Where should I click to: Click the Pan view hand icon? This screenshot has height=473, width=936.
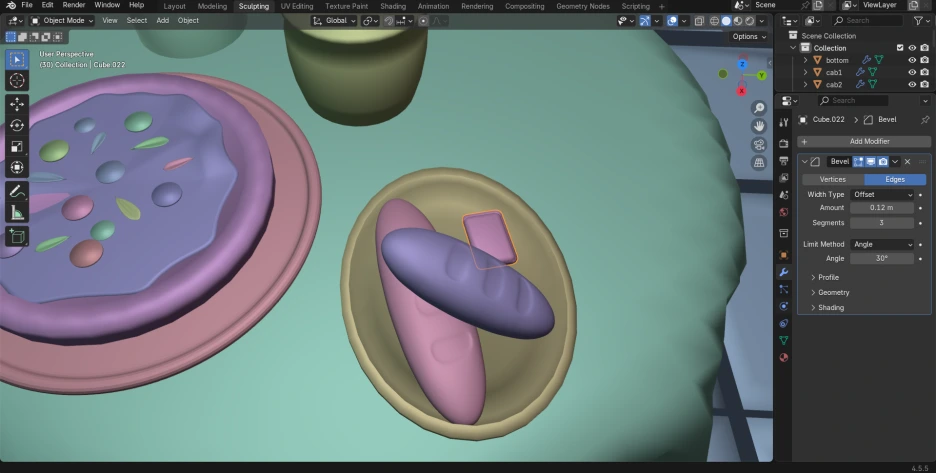[x=759, y=126]
